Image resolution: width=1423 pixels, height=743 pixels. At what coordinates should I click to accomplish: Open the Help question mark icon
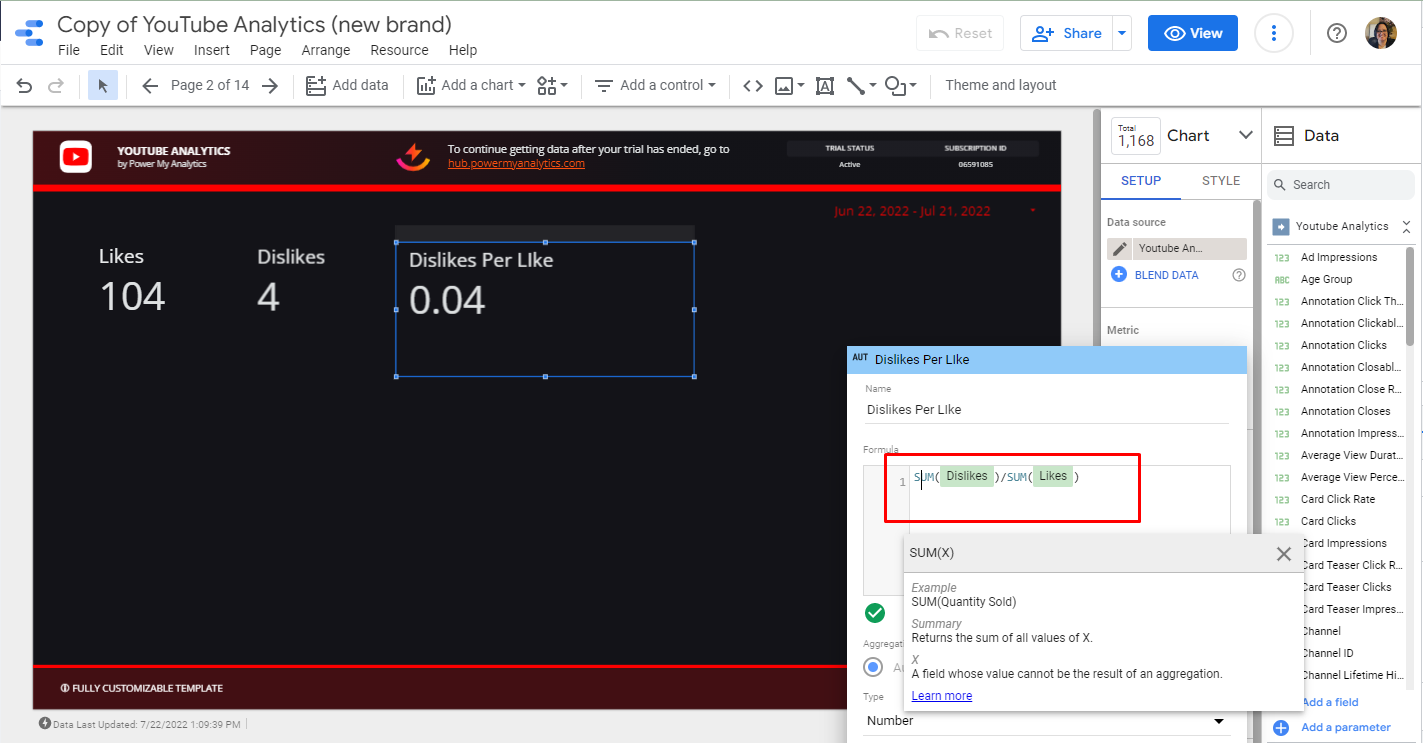point(1337,33)
